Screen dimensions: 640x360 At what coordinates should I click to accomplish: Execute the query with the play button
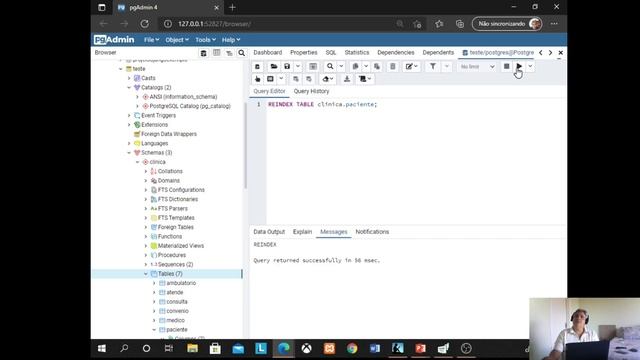pos(519,67)
